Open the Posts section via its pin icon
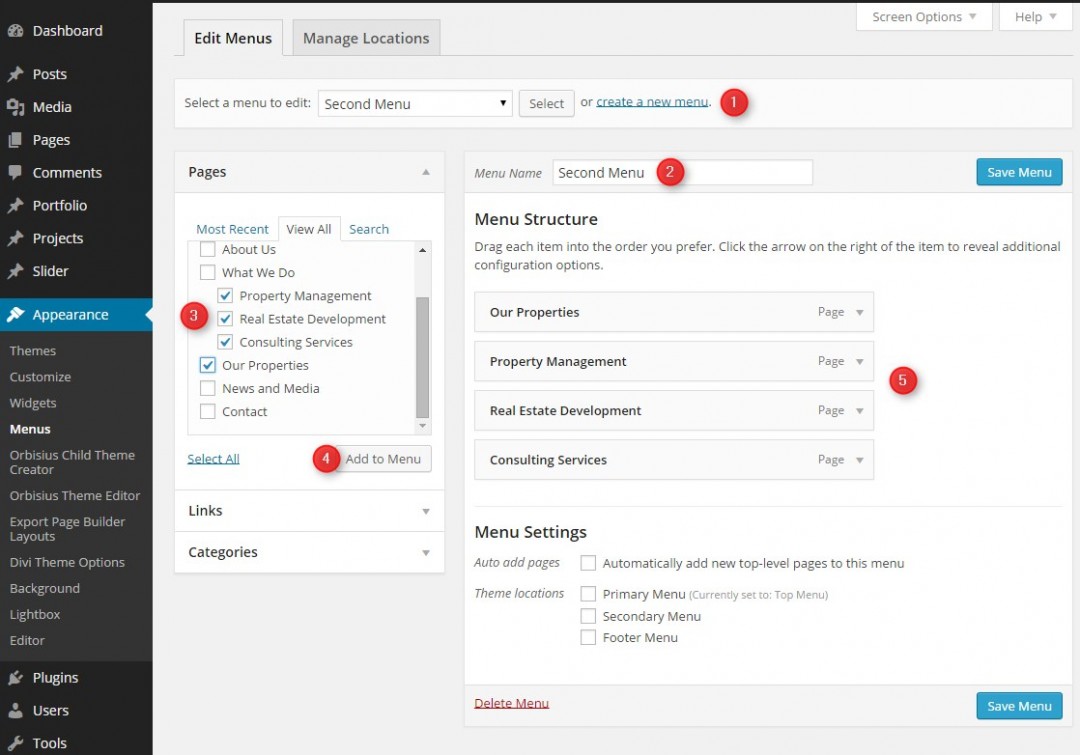Screen dimensions: 1080x755 pyautogui.click(x=16, y=73)
